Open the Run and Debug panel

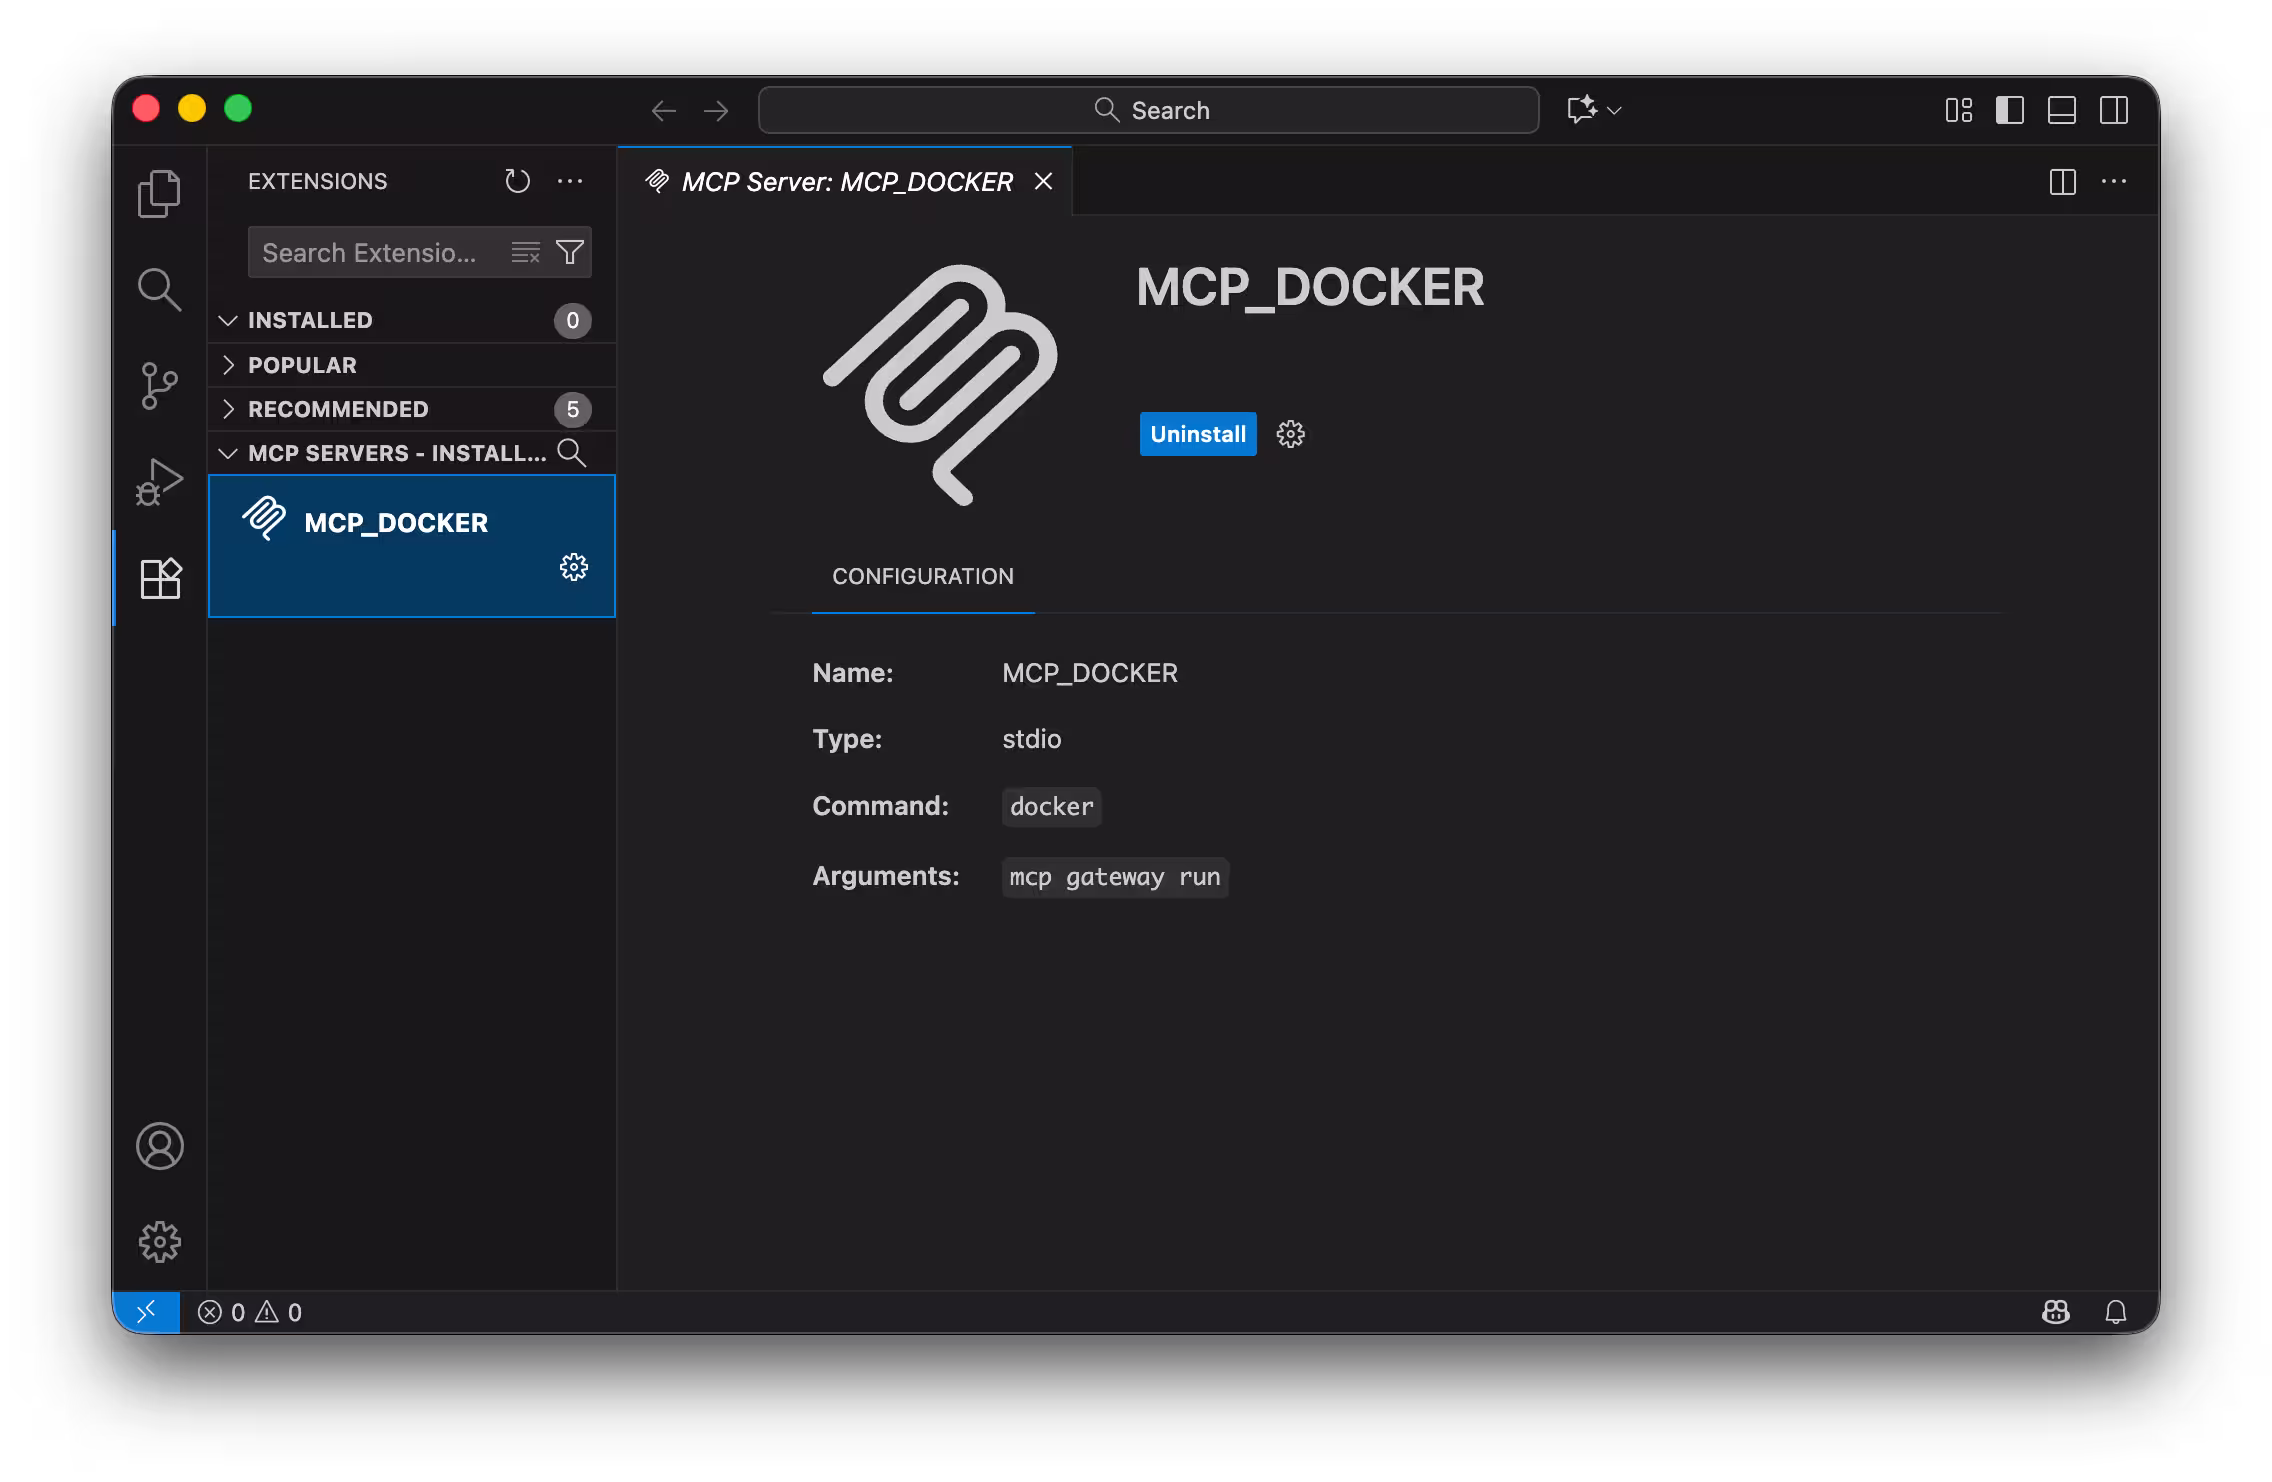click(157, 481)
